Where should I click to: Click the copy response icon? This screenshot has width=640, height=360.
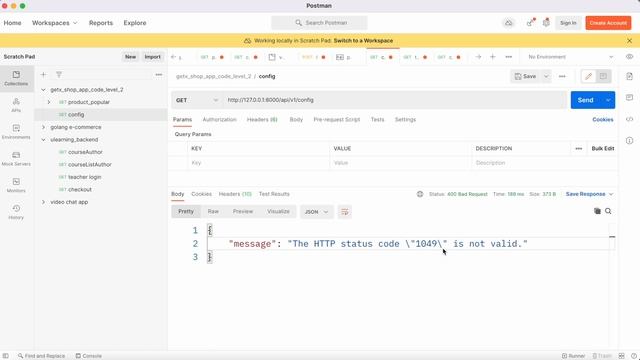597,211
